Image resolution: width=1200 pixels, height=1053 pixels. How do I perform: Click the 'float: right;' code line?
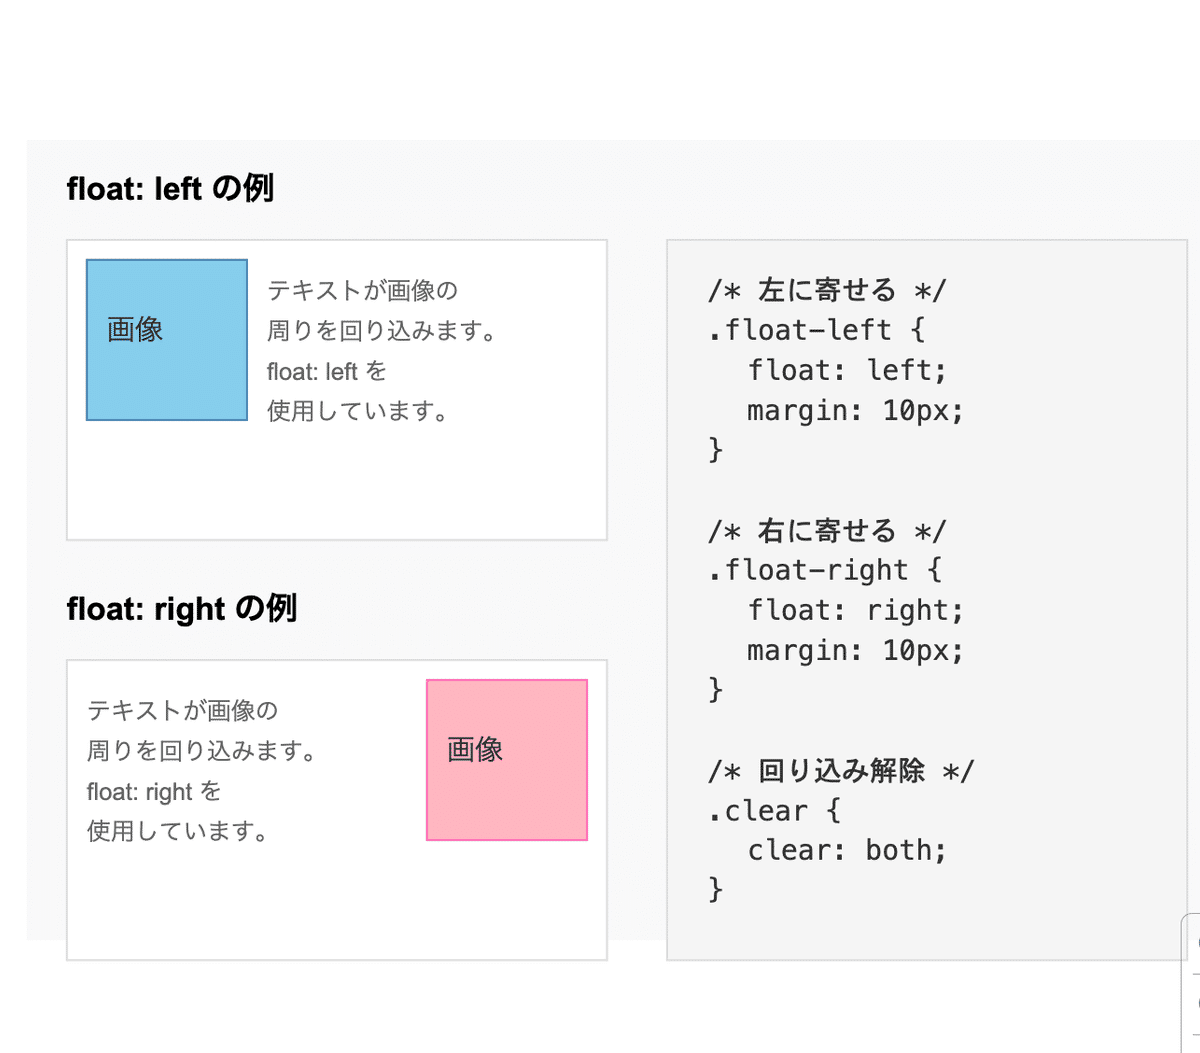(855, 610)
